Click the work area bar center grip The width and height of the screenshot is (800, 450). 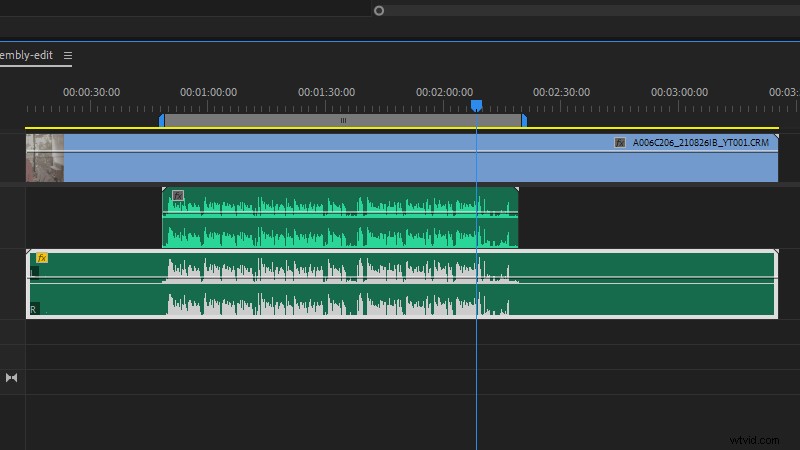click(x=343, y=120)
